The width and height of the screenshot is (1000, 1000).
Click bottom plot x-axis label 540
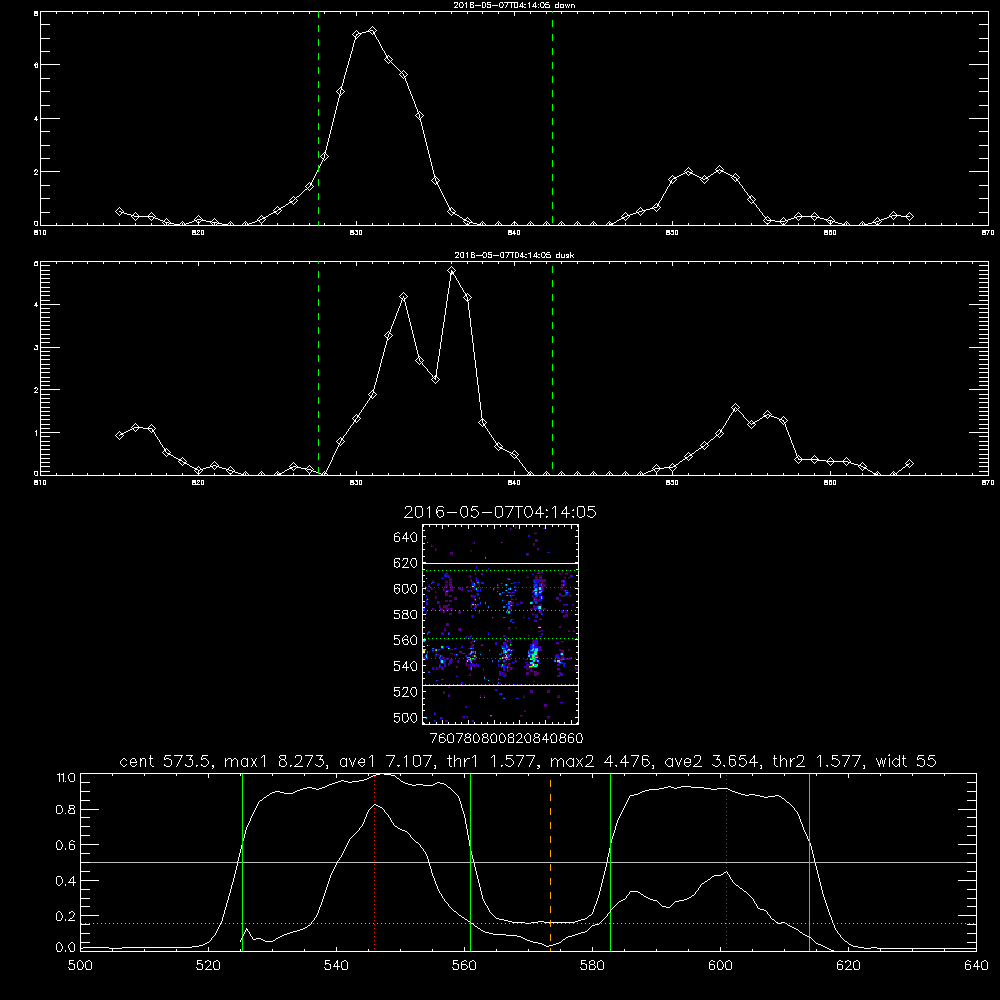336,966
